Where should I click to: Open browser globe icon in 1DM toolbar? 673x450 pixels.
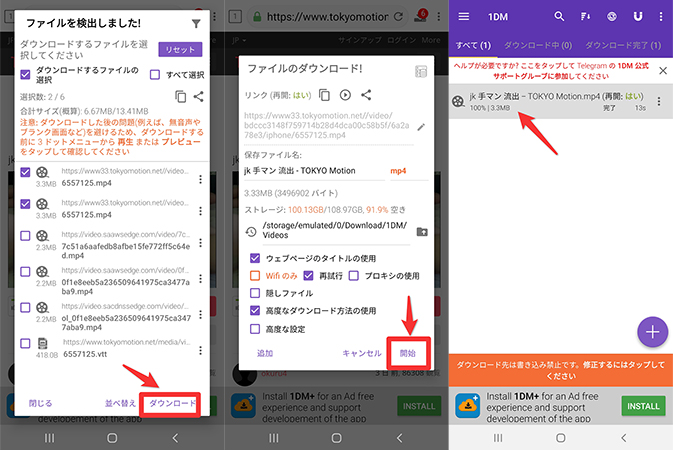pyautogui.click(x=612, y=16)
